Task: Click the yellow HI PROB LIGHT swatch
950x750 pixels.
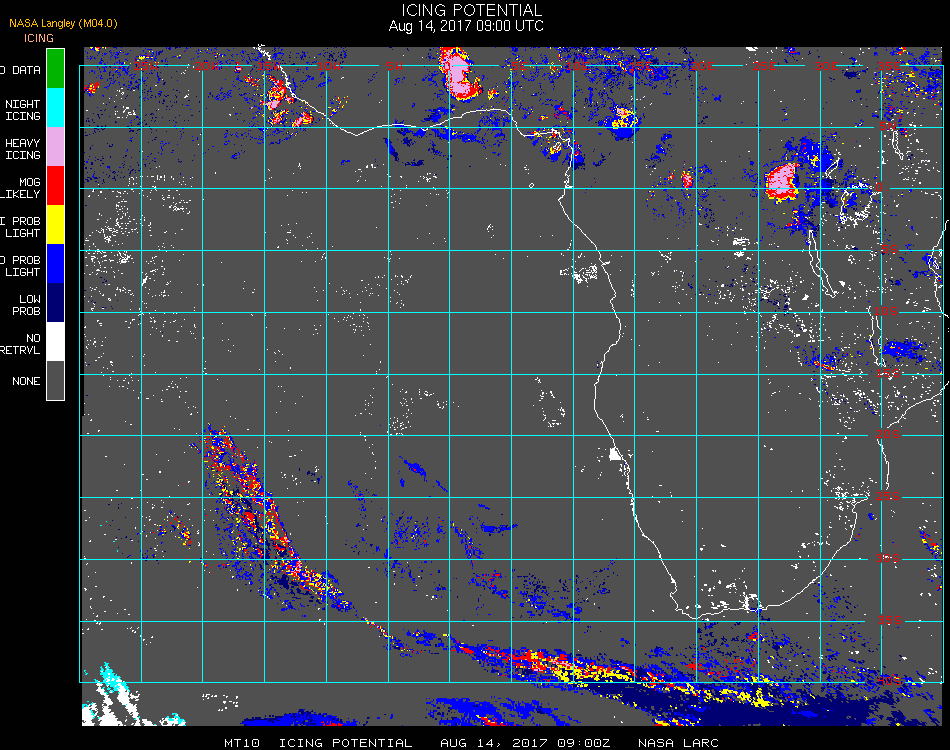Action: click(x=55, y=225)
